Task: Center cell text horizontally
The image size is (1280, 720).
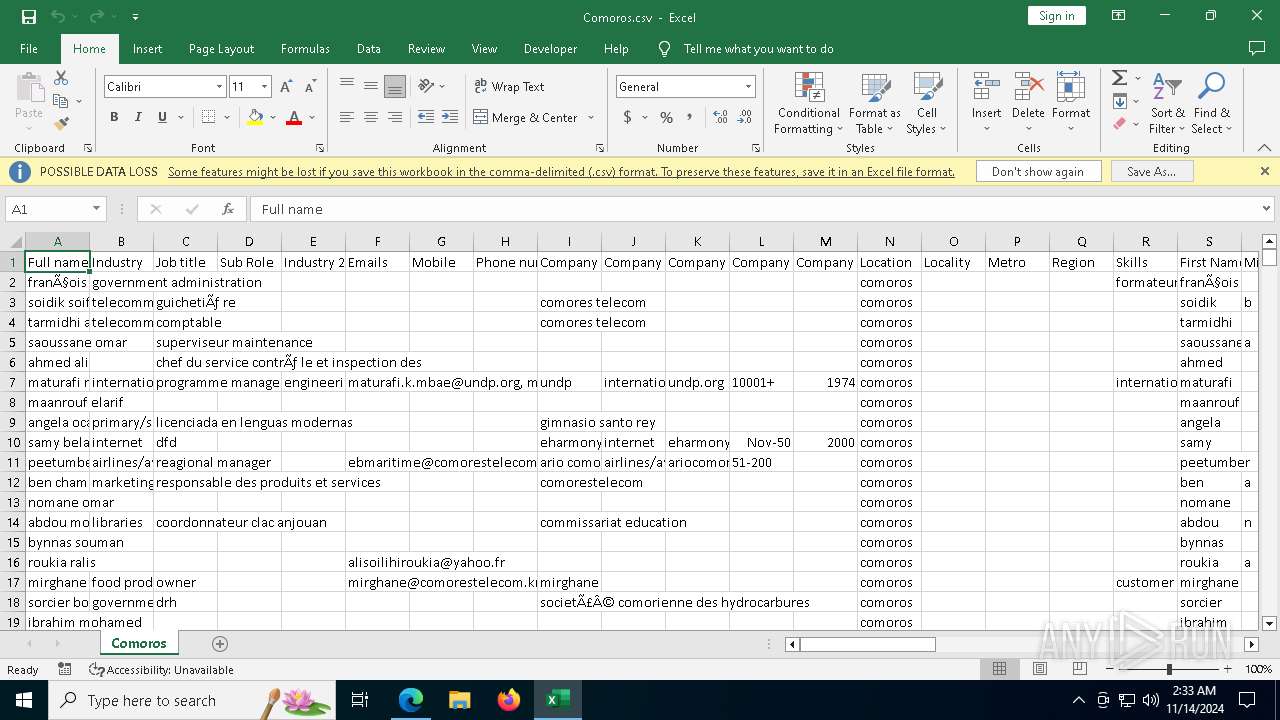Action: pos(371,117)
